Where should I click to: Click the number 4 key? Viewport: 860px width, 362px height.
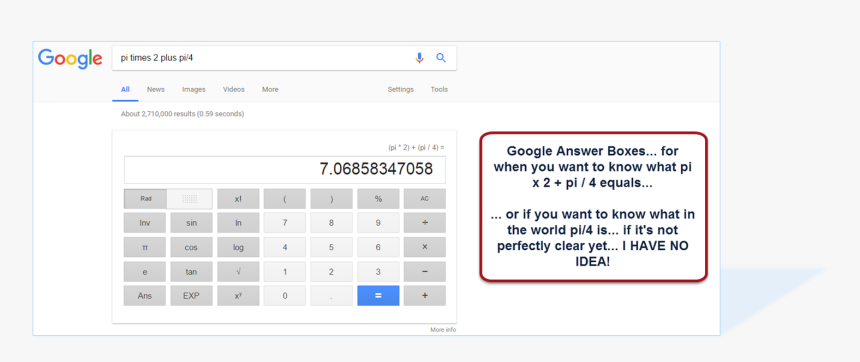[x=285, y=247]
